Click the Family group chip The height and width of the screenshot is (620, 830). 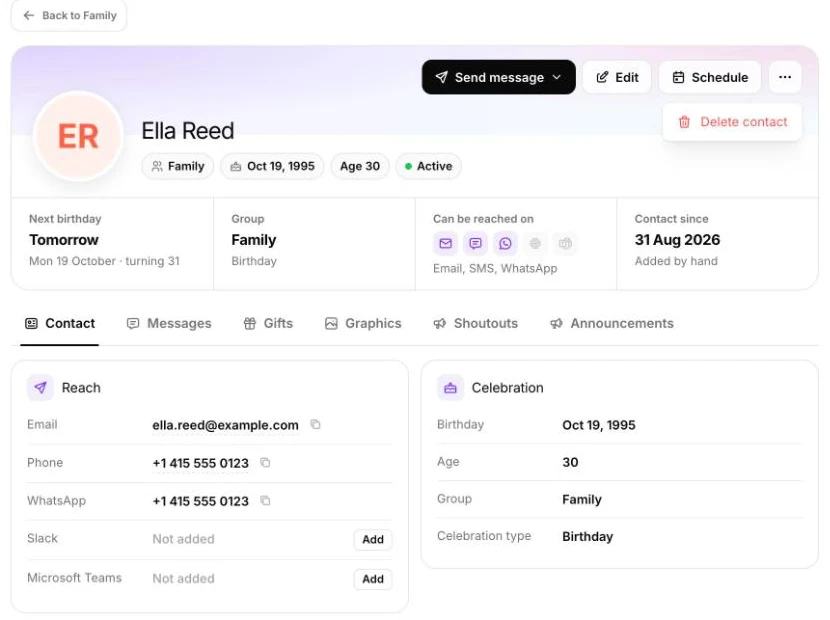coord(177,166)
